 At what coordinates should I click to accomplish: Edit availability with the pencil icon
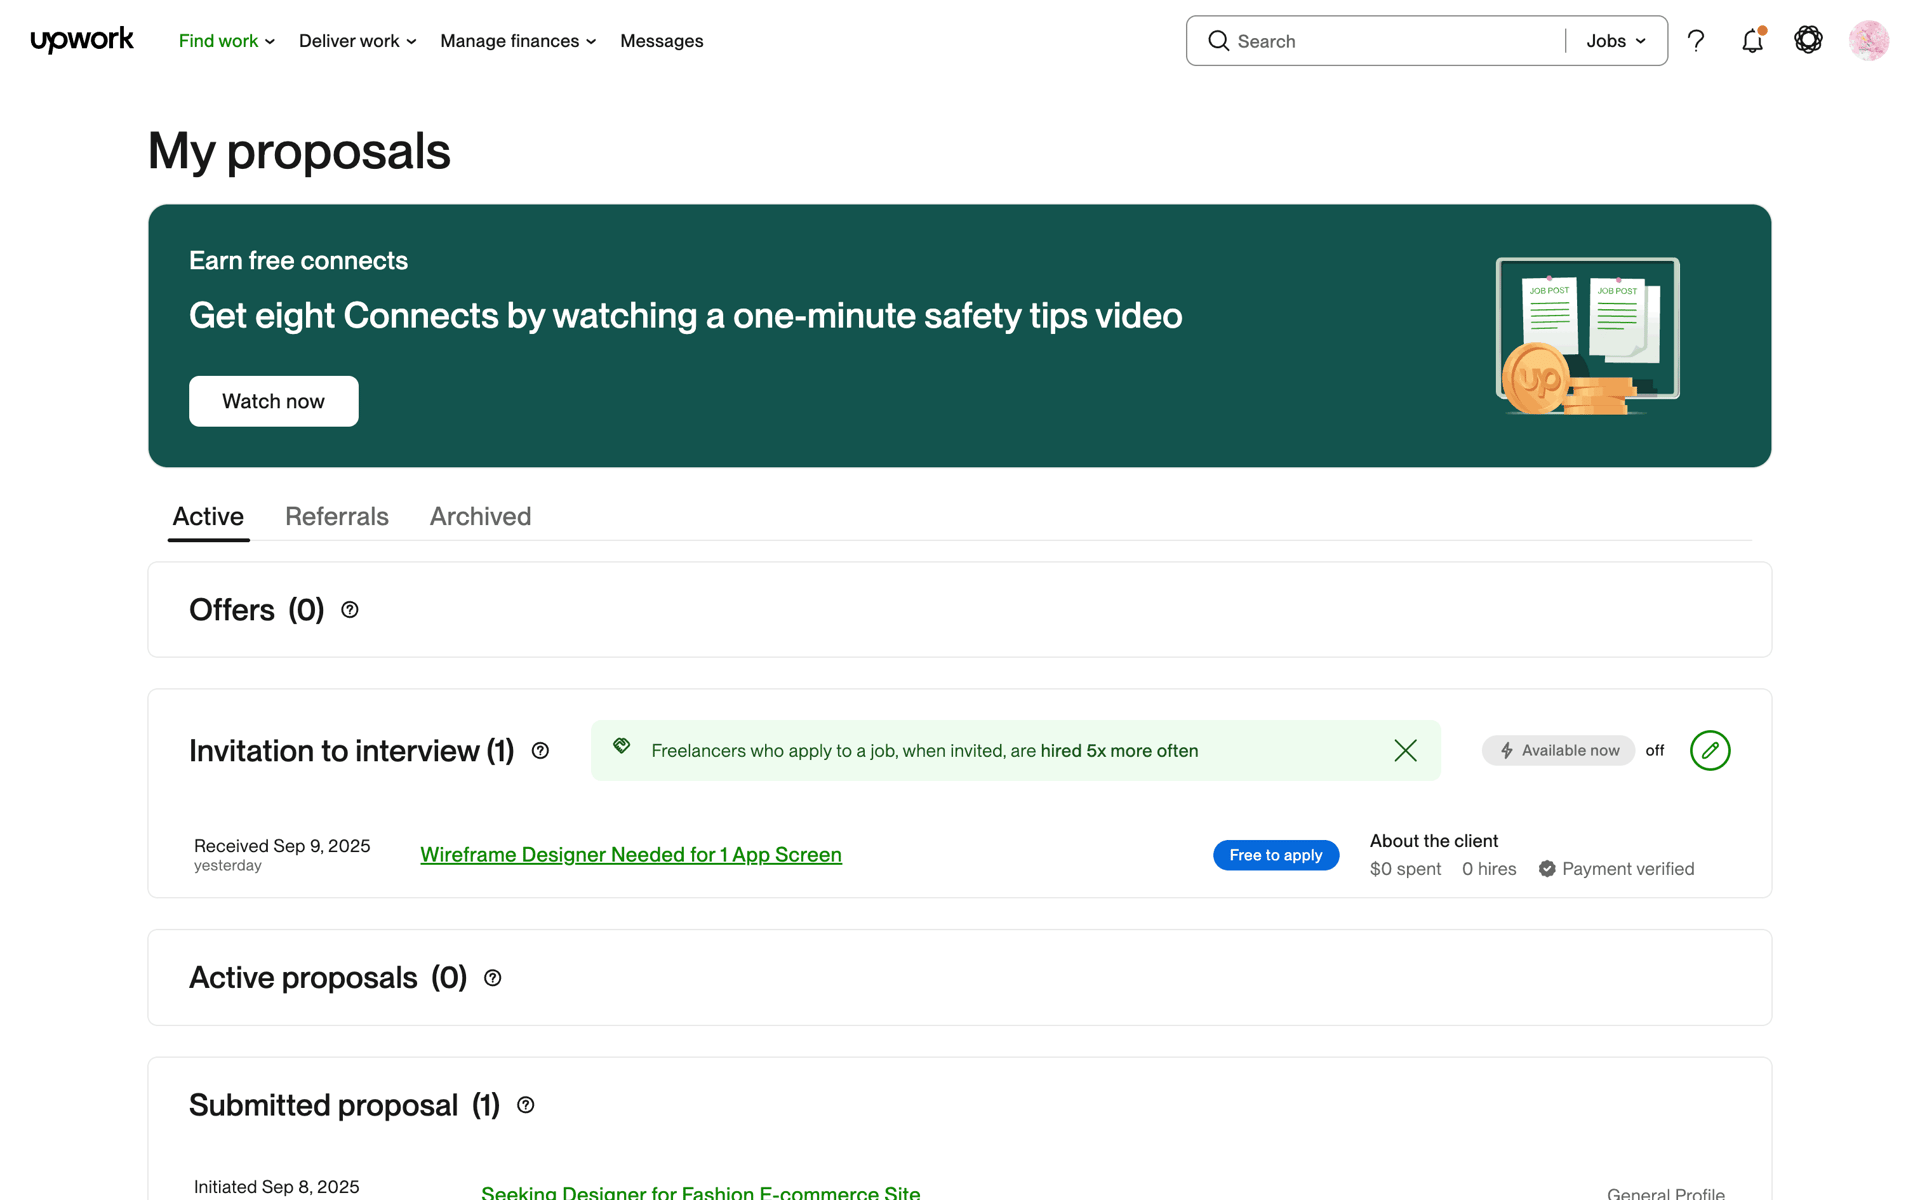pos(1710,751)
